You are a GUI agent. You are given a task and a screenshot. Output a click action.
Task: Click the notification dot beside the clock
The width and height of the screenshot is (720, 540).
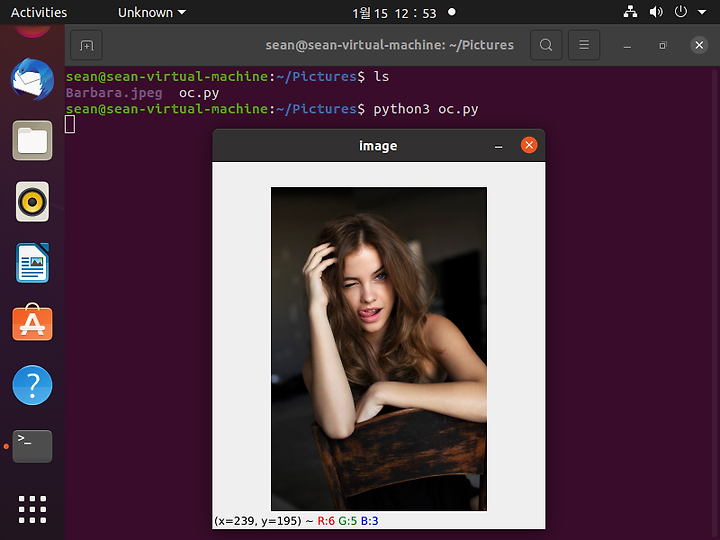[x=452, y=12]
